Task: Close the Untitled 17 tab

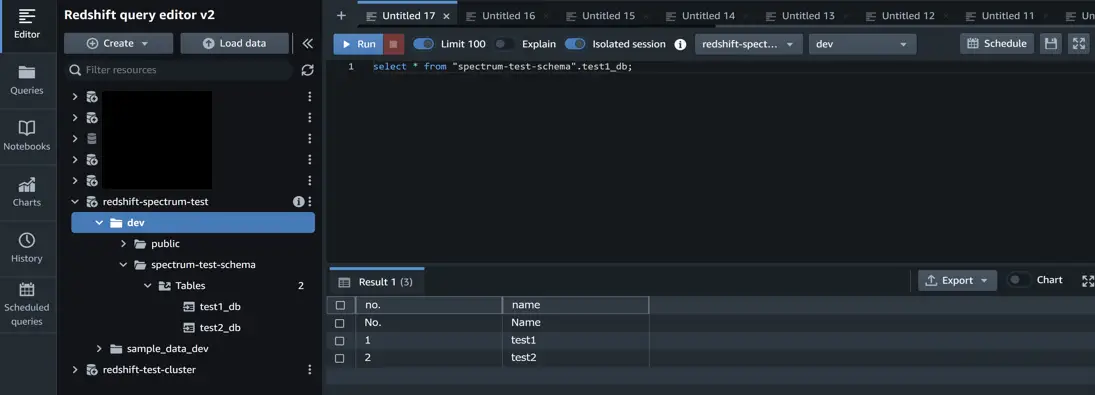Action: [x=446, y=16]
